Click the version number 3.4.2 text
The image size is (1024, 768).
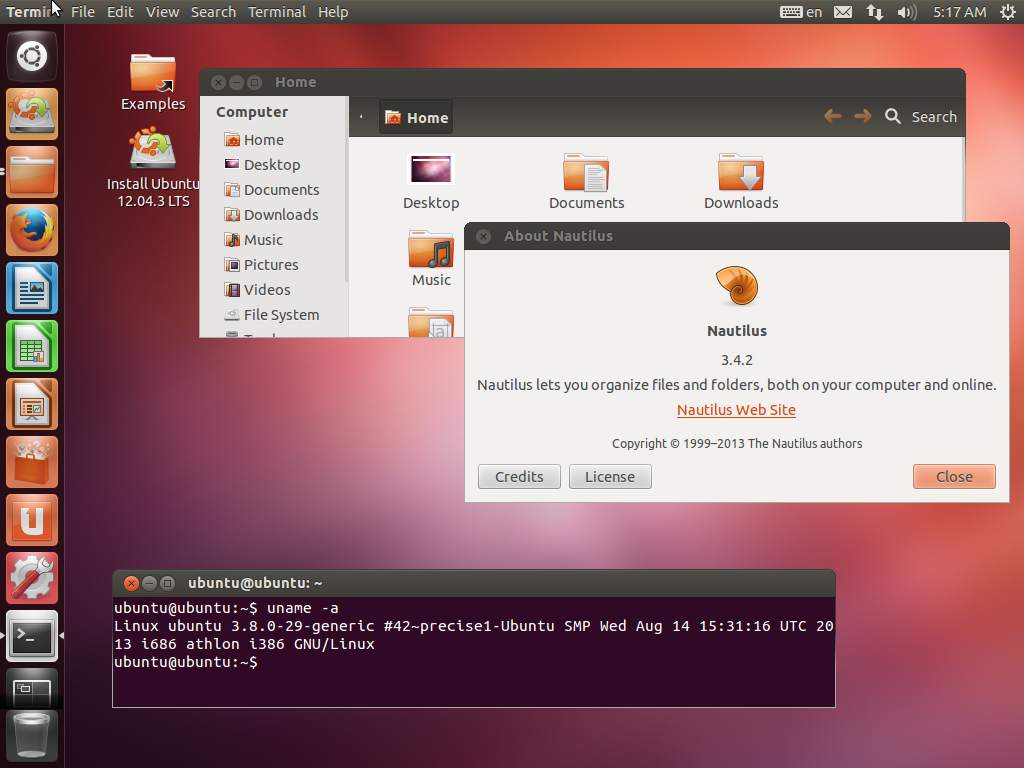point(737,360)
